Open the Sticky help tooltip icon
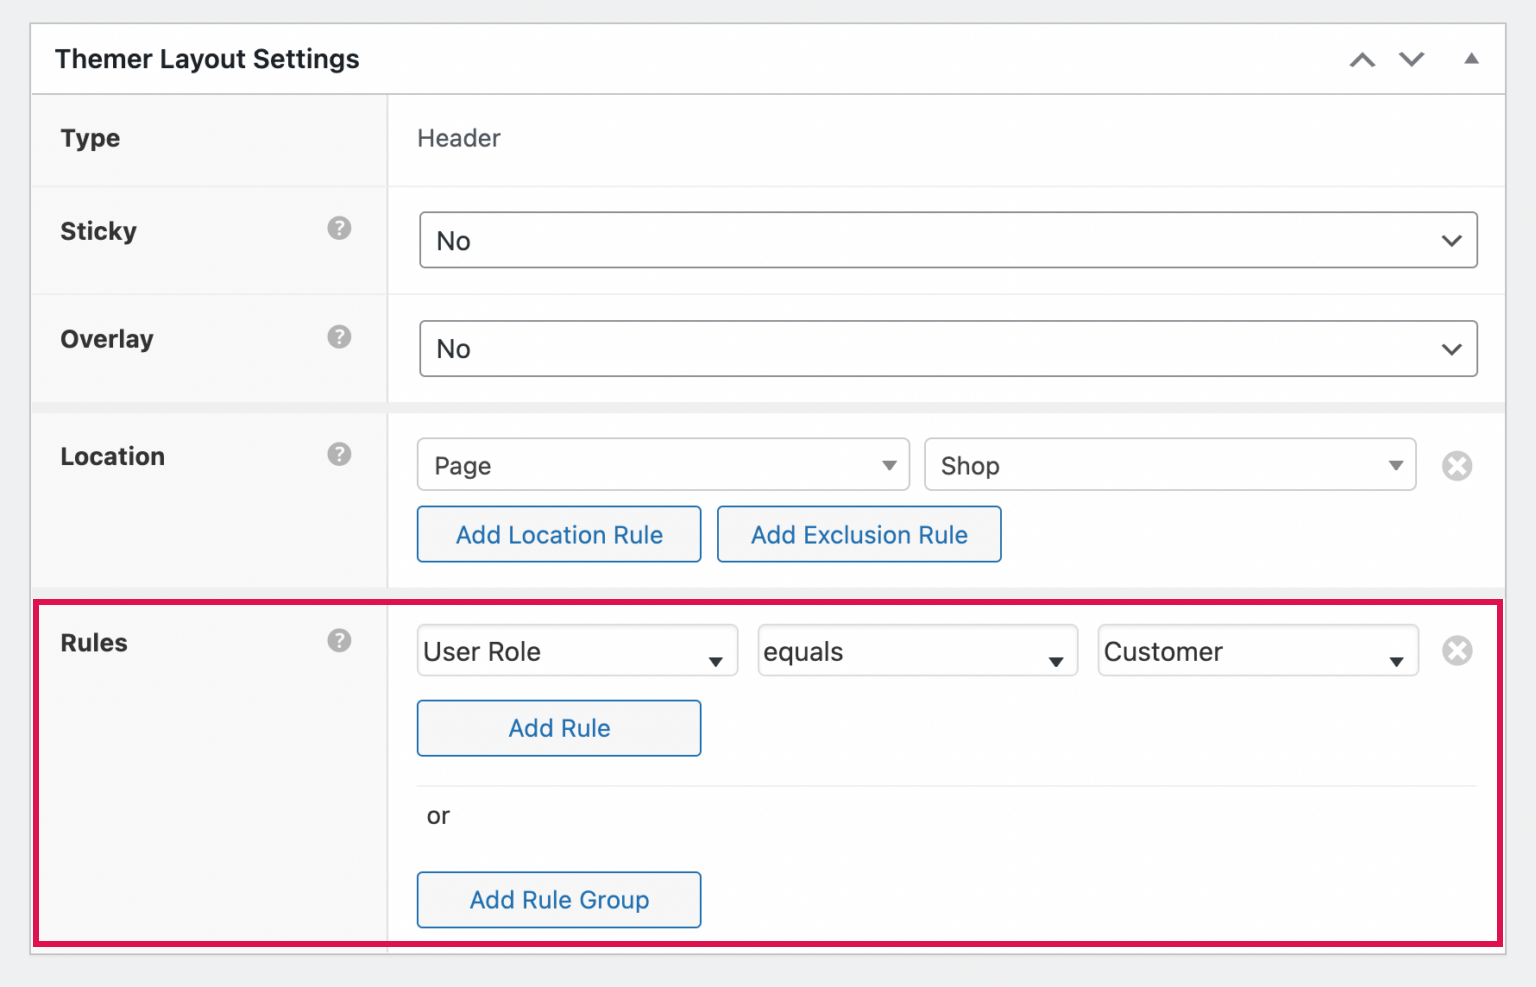1536x987 pixels. [x=339, y=229]
